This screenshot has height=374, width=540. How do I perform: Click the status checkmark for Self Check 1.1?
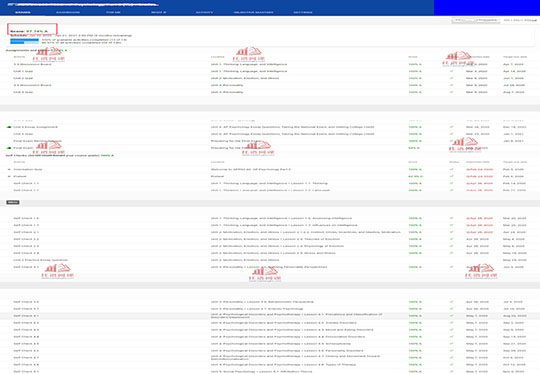(x=451, y=183)
